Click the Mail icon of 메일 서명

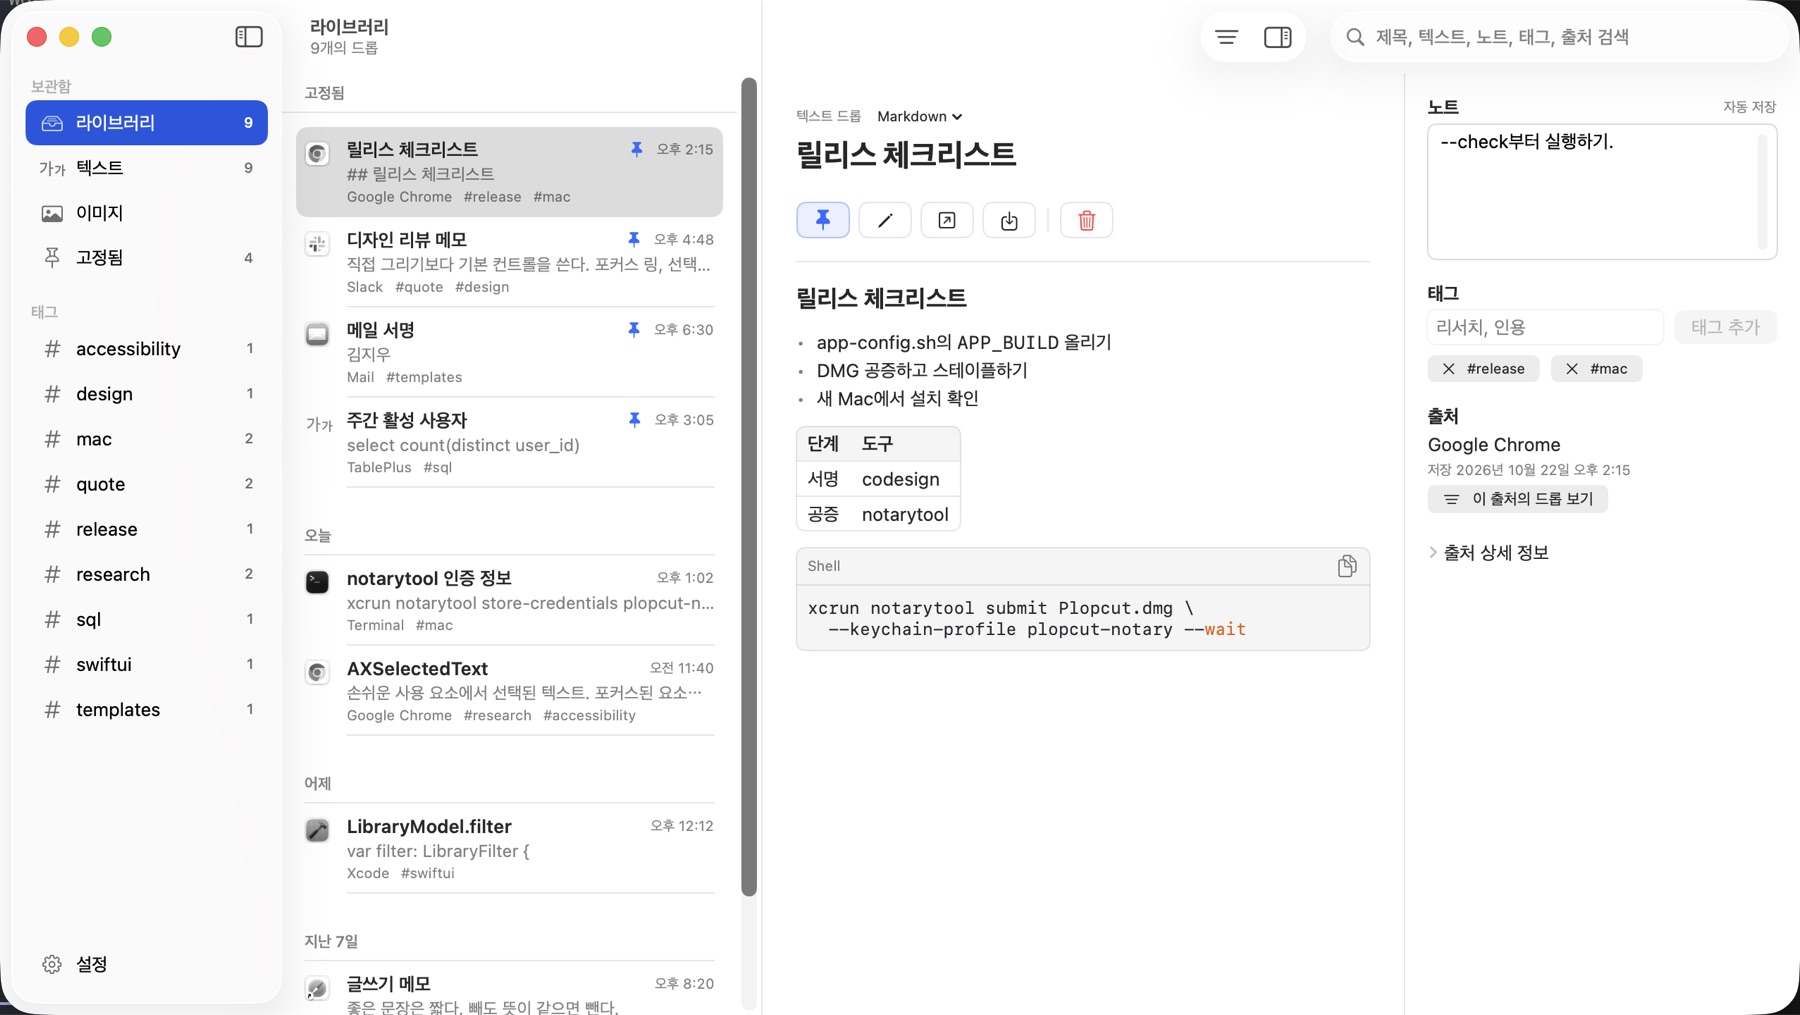tap(317, 334)
